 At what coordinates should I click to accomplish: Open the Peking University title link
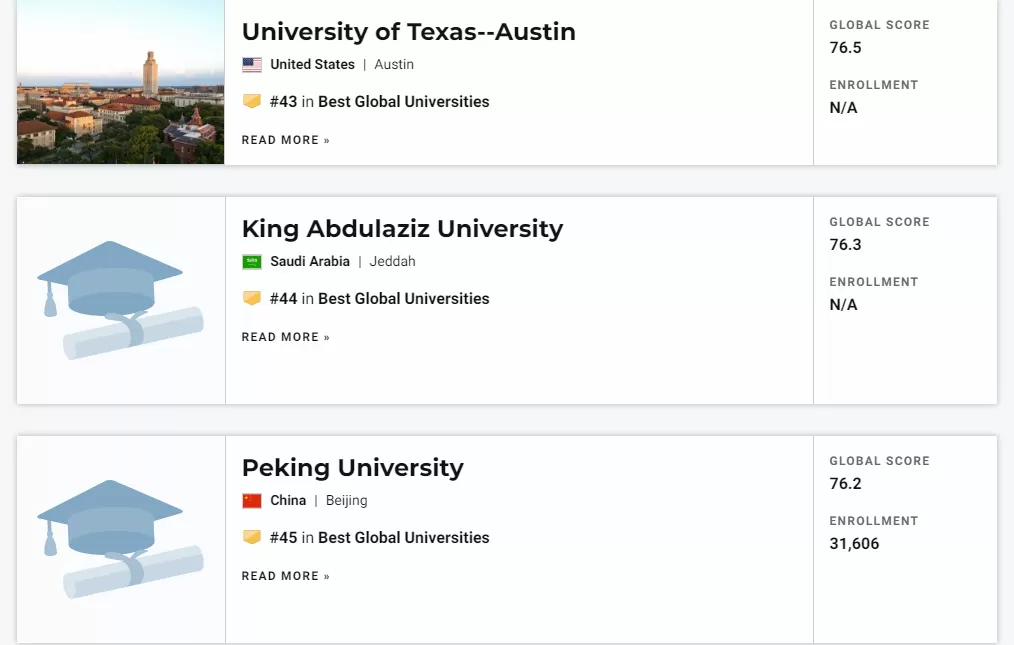pos(352,468)
